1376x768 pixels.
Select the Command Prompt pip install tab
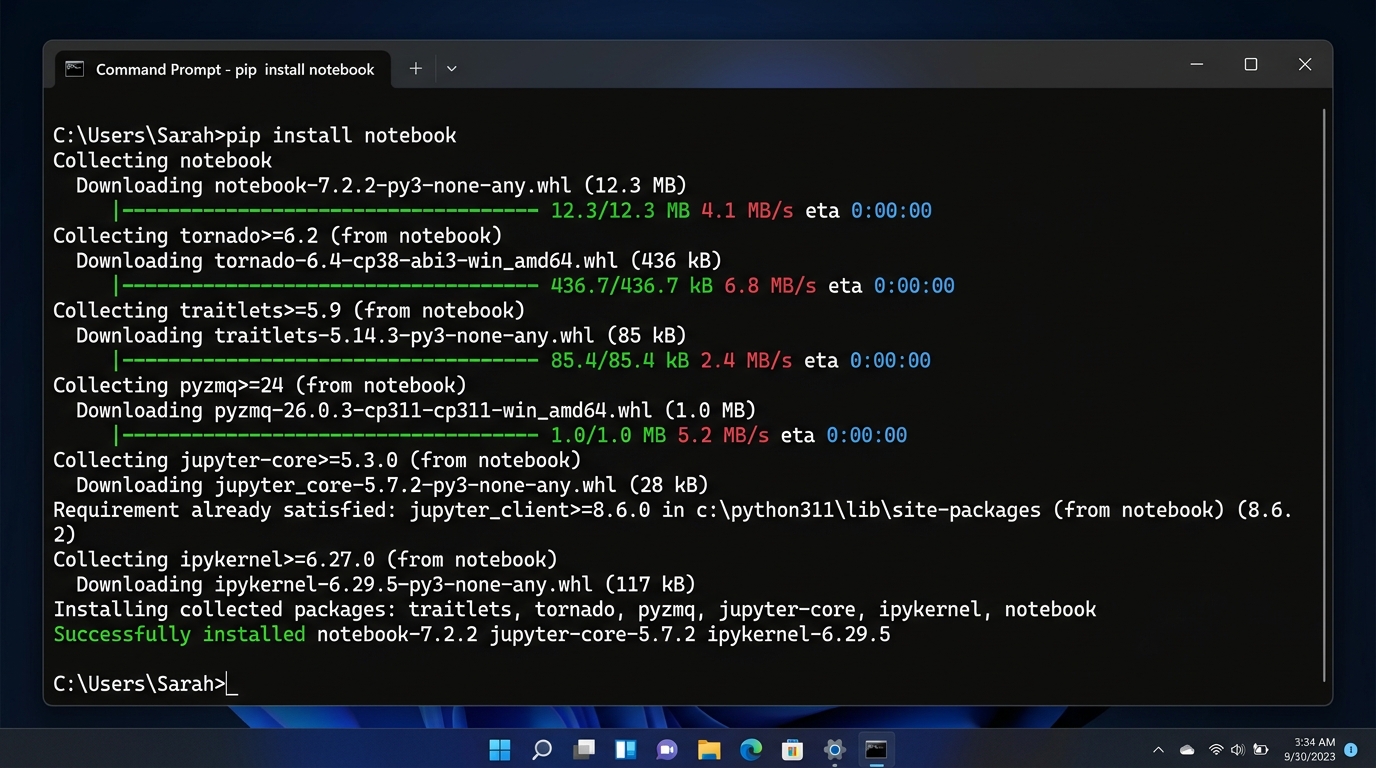[x=220, y=69]
